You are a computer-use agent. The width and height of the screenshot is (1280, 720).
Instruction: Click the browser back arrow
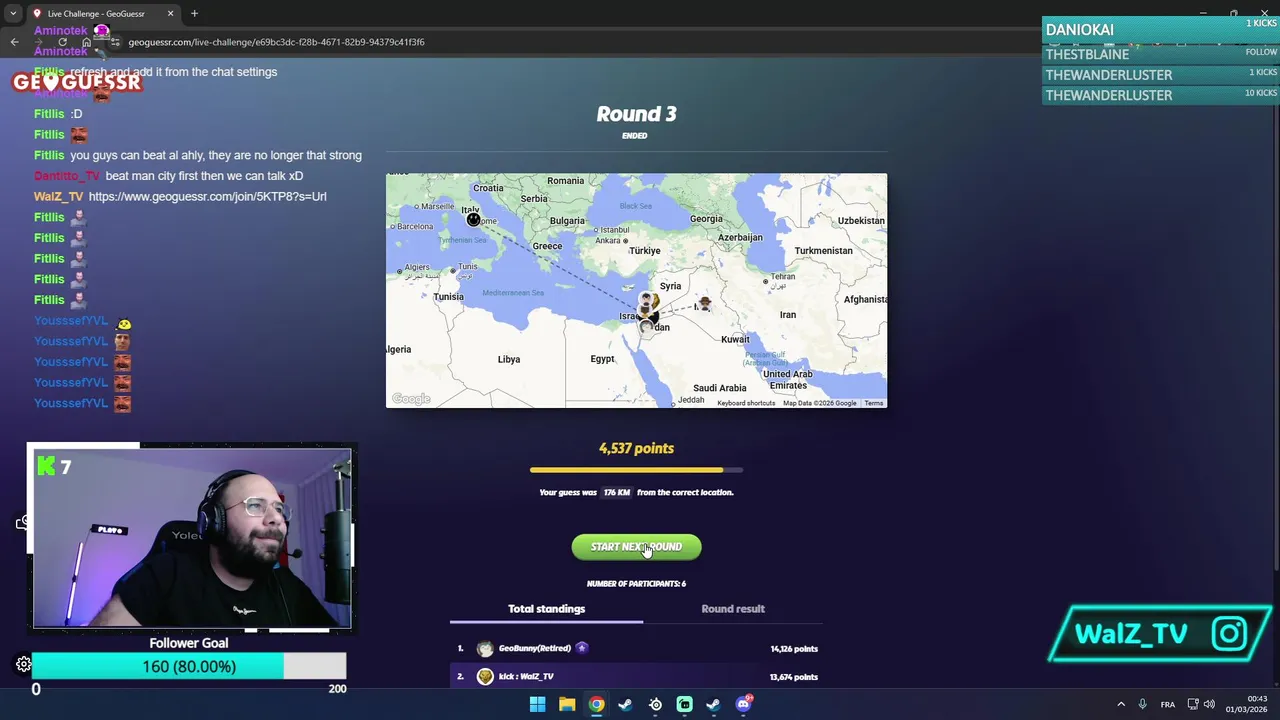14,42
